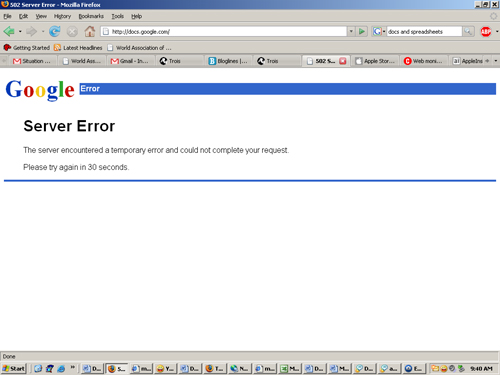Open the Adblock Plus dropdown arrow
This screenshot has height=375, width=500.
tap(497, 32)
